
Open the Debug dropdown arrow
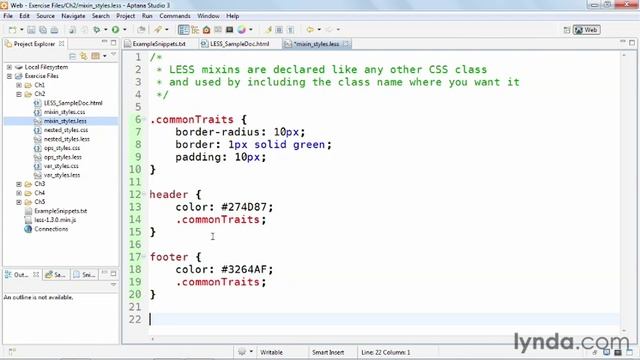pos(105,30)
